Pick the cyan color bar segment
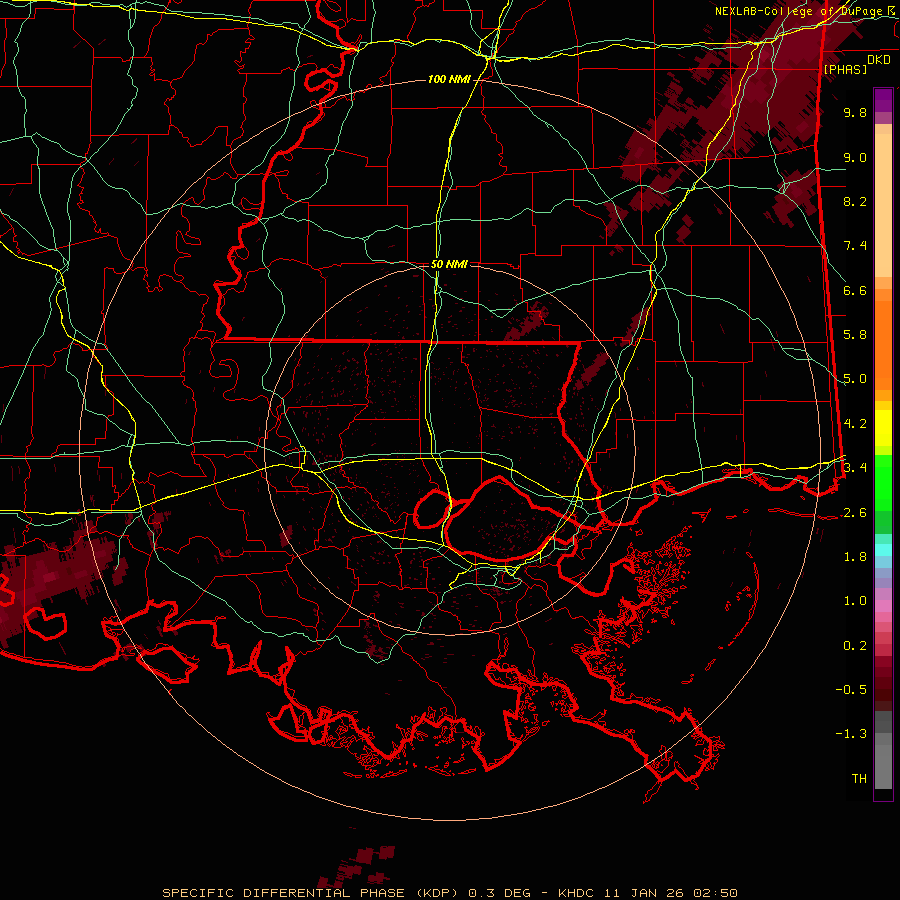Screen dimensions: 900x900 883,550
